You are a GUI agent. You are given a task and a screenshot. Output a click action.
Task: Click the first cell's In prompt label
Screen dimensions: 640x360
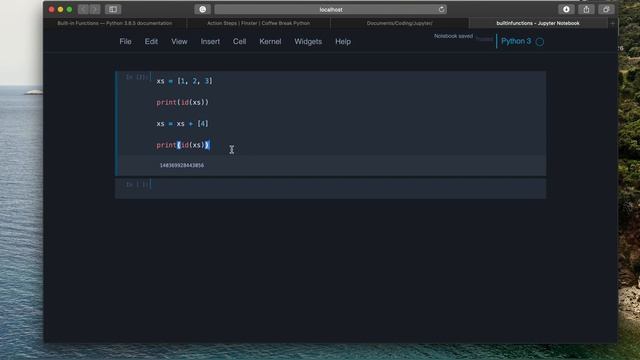click(x=136, y=77)
